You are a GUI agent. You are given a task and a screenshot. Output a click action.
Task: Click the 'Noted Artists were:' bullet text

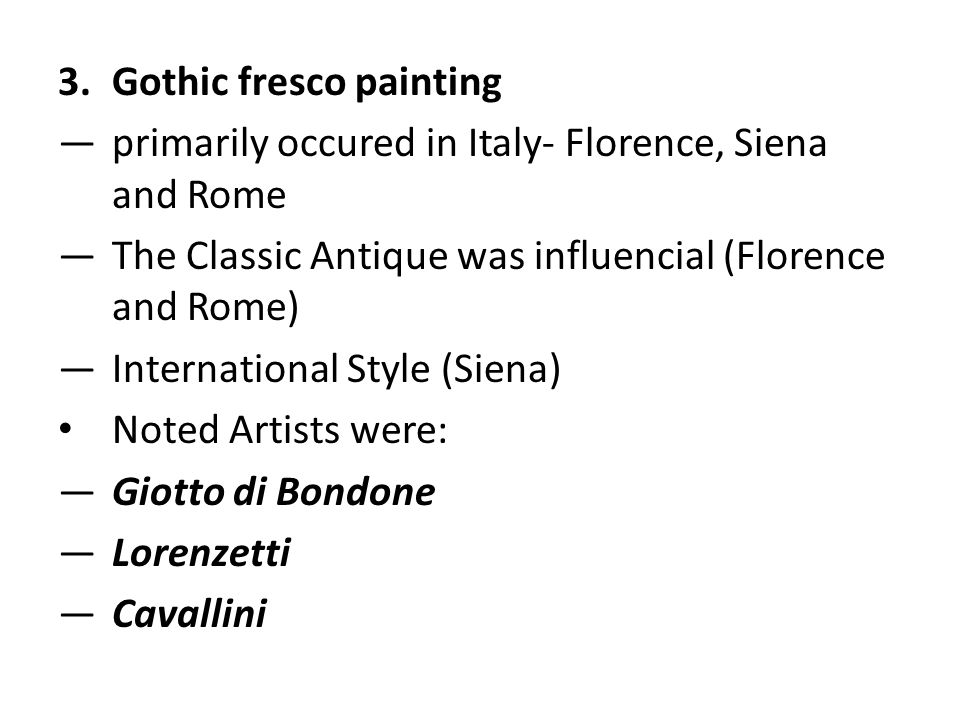click(280, 430)
